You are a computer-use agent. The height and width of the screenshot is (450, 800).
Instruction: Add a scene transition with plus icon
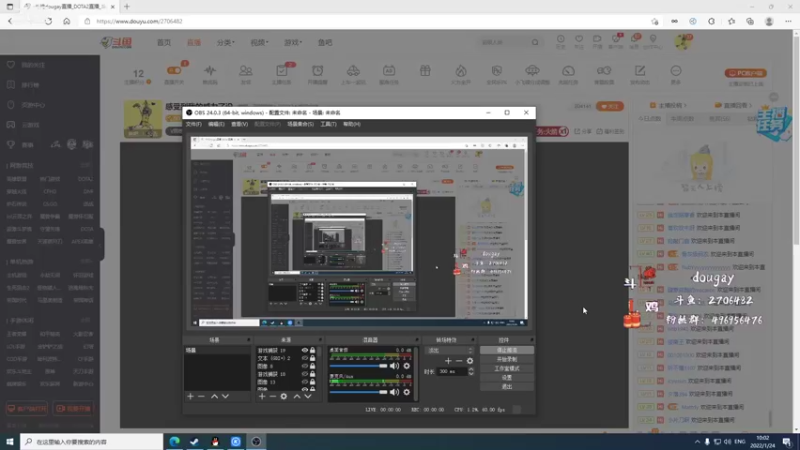448,361
